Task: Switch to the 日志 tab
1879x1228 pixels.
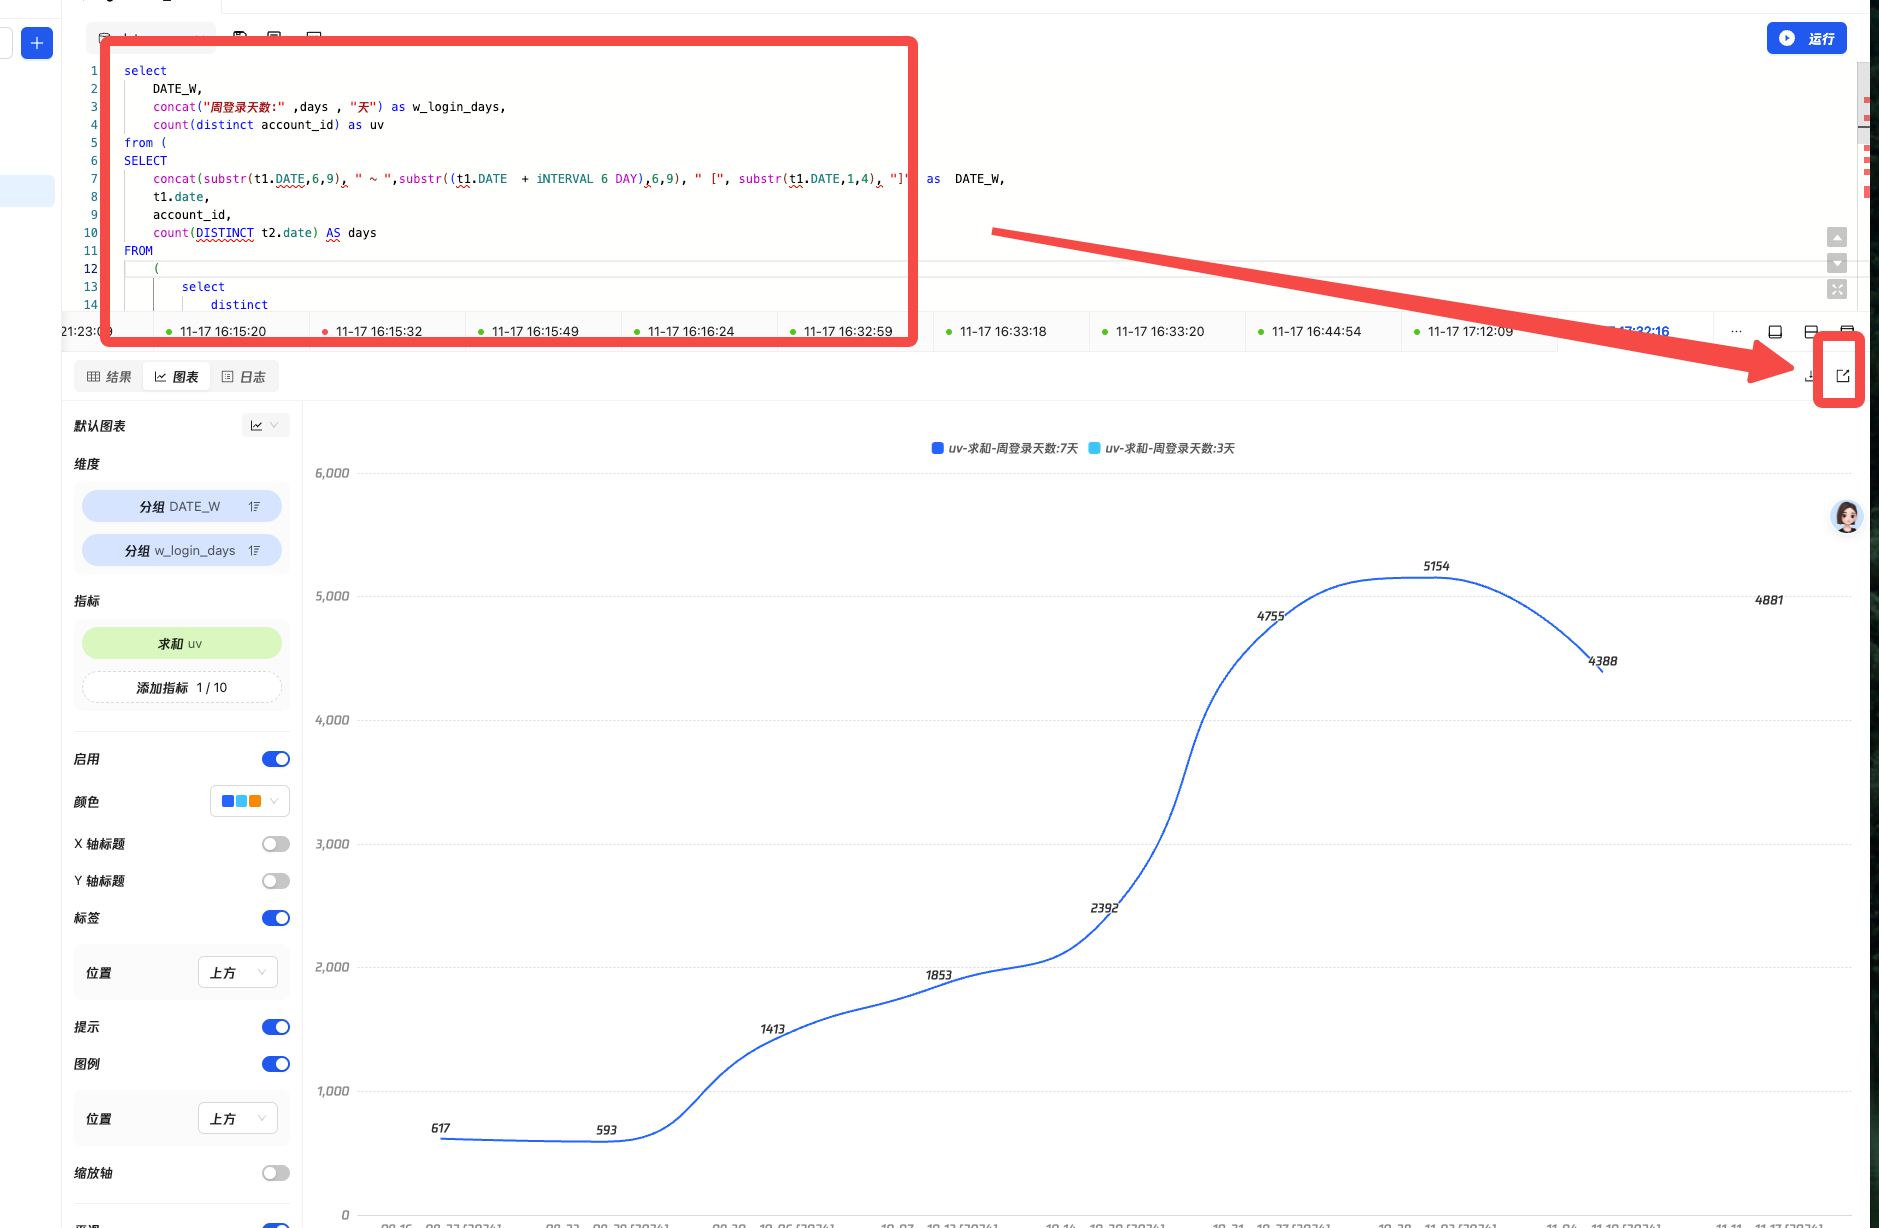Action: click(243, 377)
